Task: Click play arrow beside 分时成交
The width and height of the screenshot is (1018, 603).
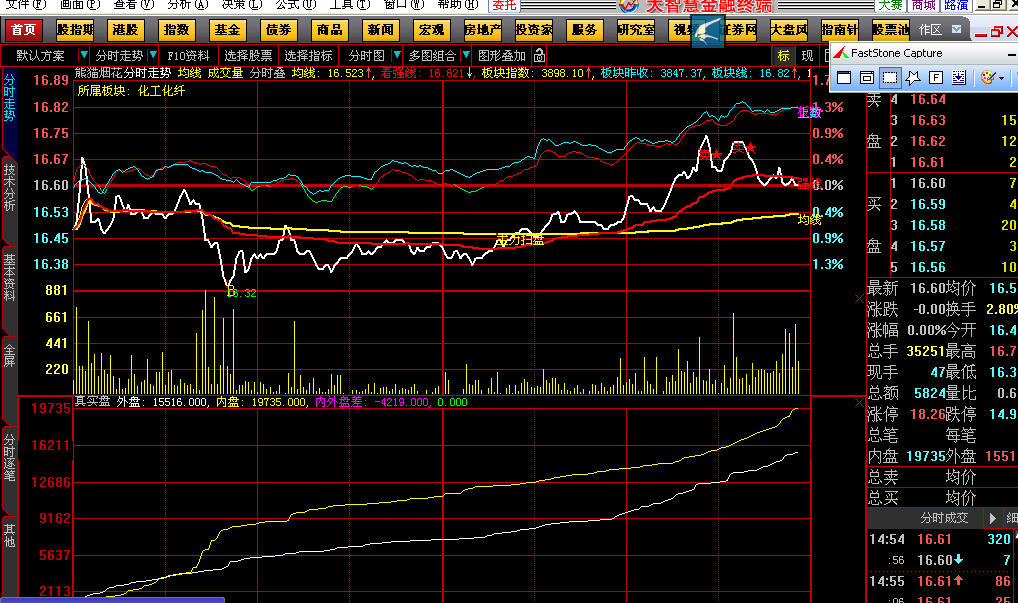Action: 992,518
